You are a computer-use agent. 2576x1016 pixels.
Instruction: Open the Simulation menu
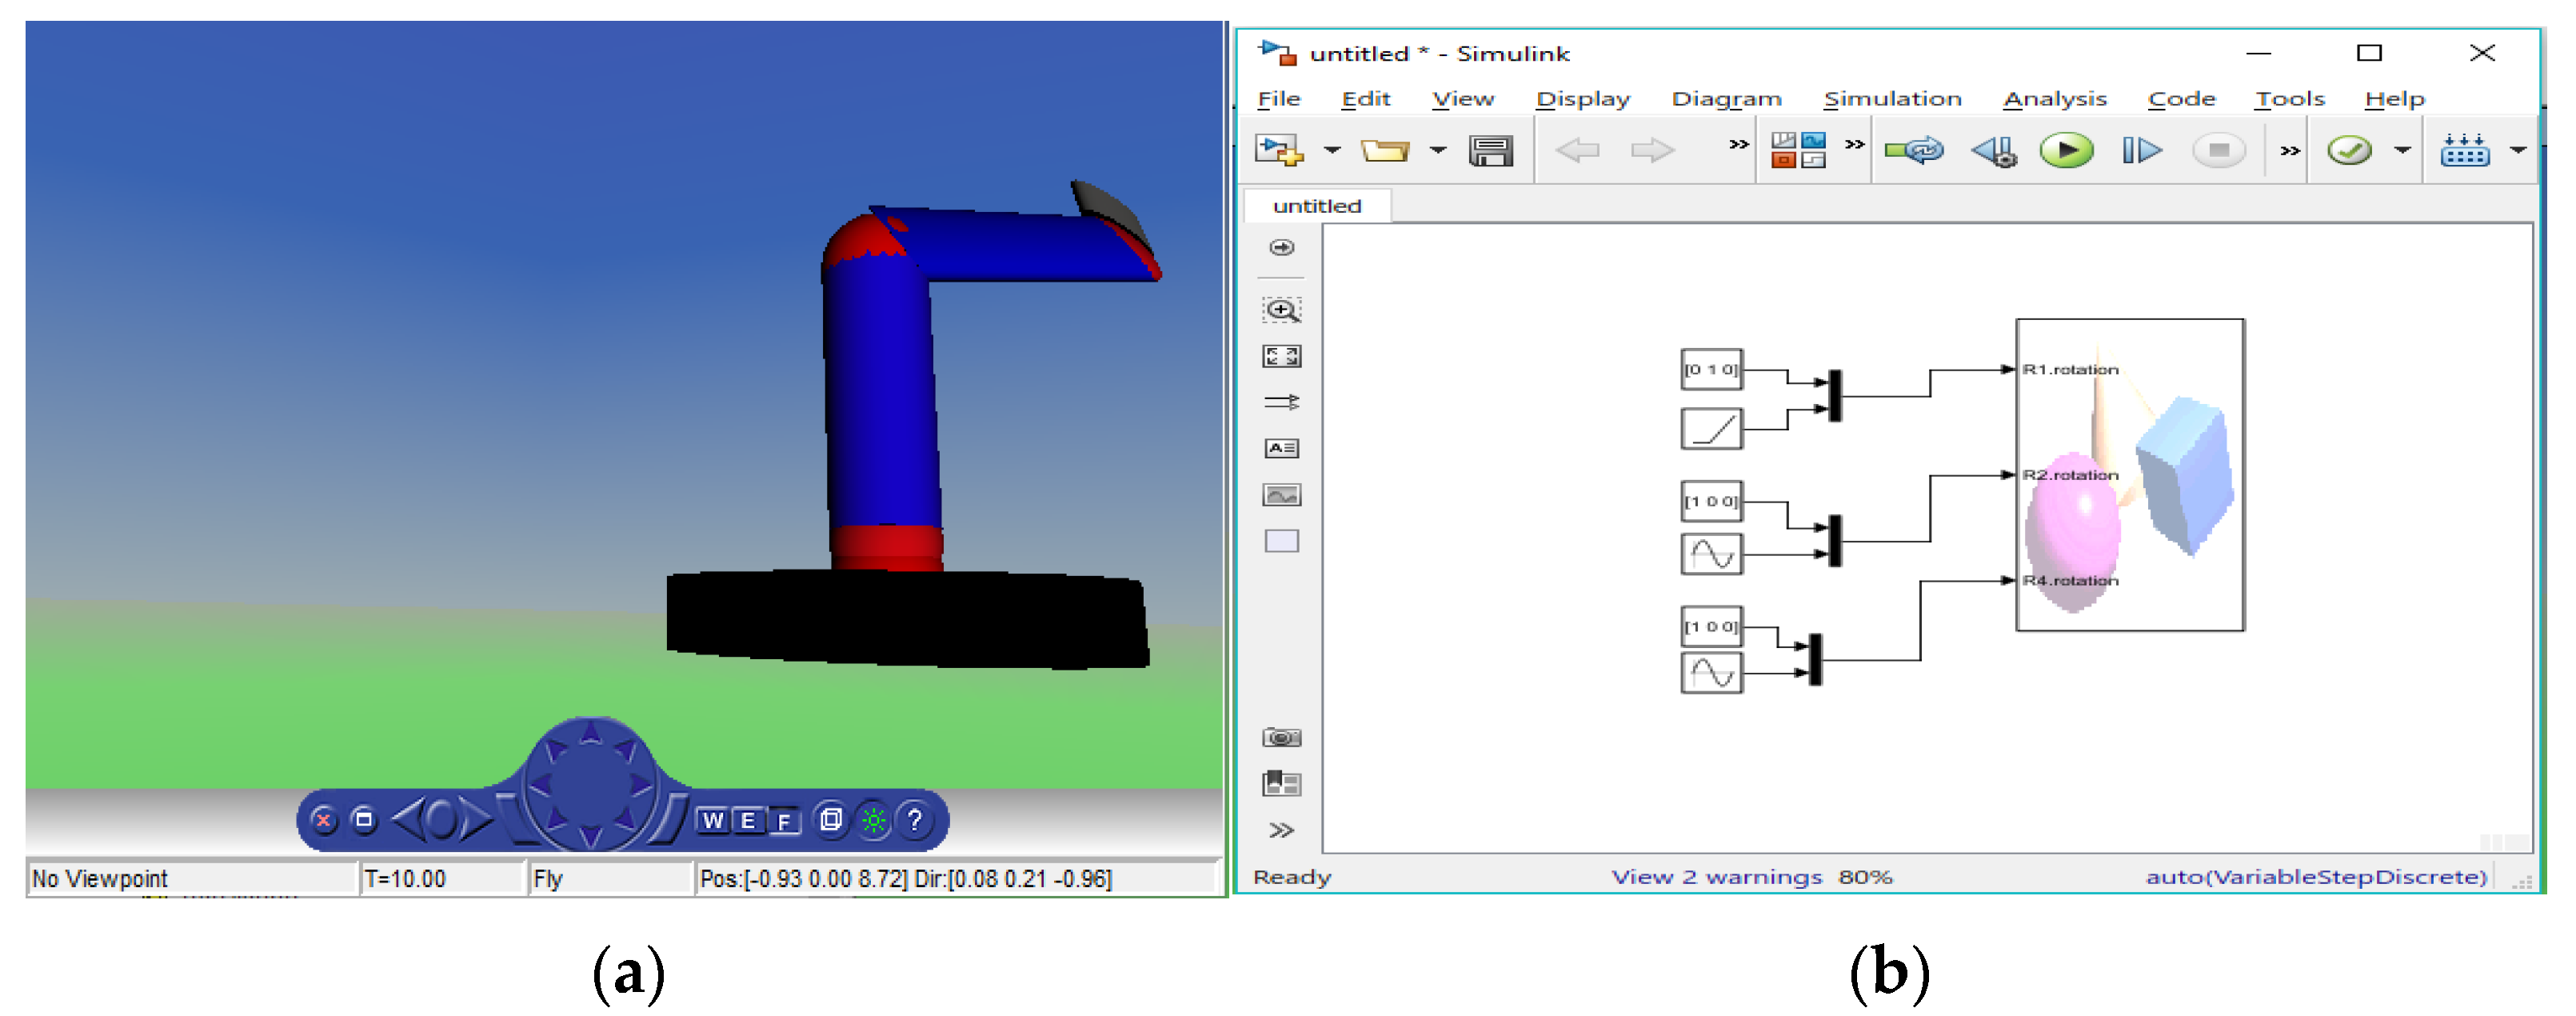[1892, 98]
